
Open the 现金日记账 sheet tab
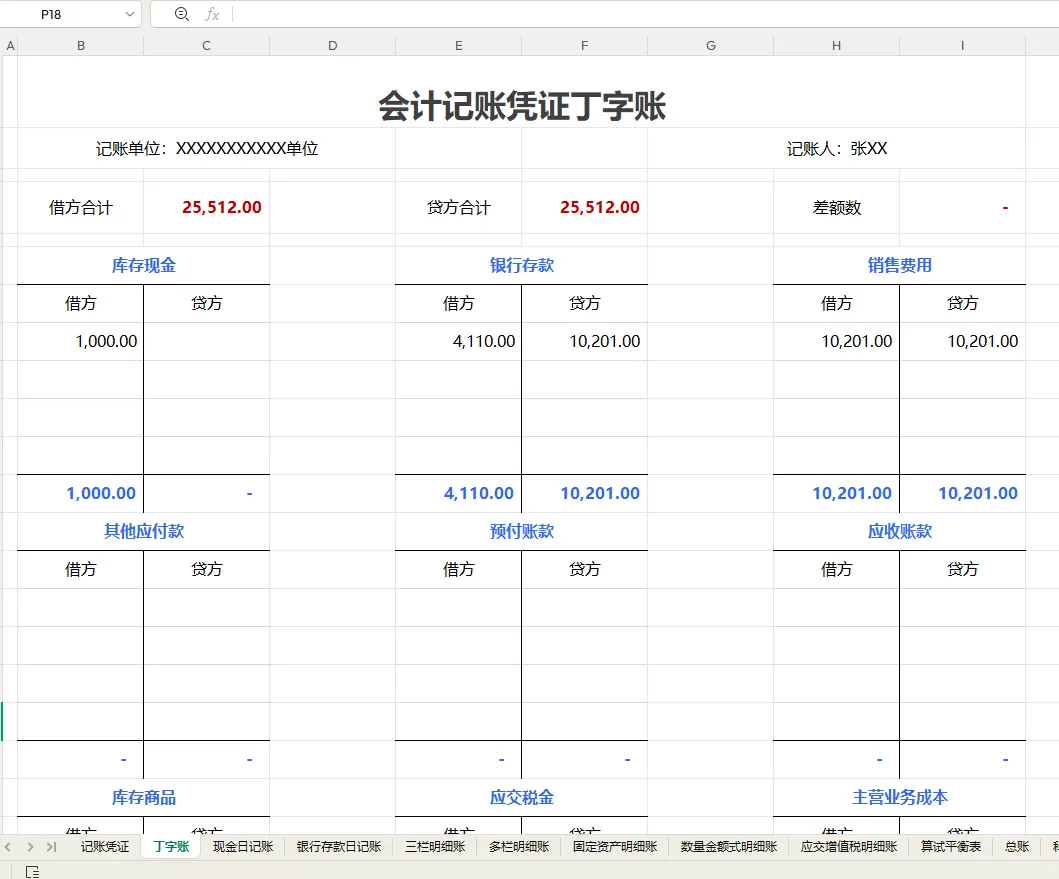click(x=243, y=847)
